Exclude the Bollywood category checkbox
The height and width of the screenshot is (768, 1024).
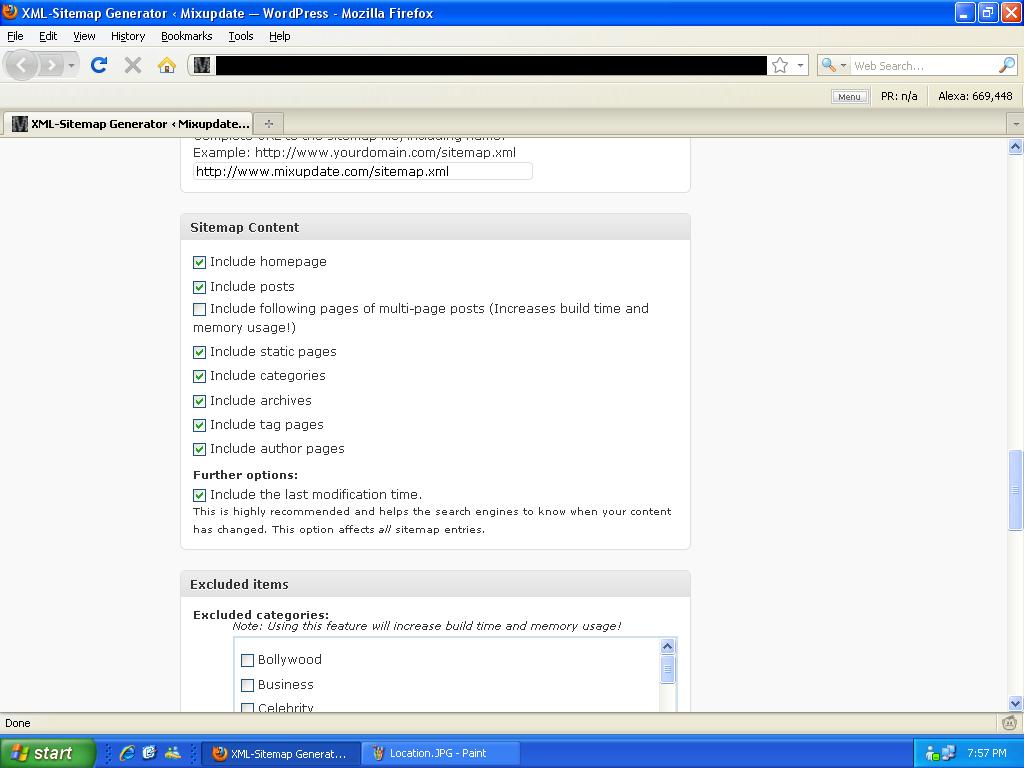click(x=248, y=660)
